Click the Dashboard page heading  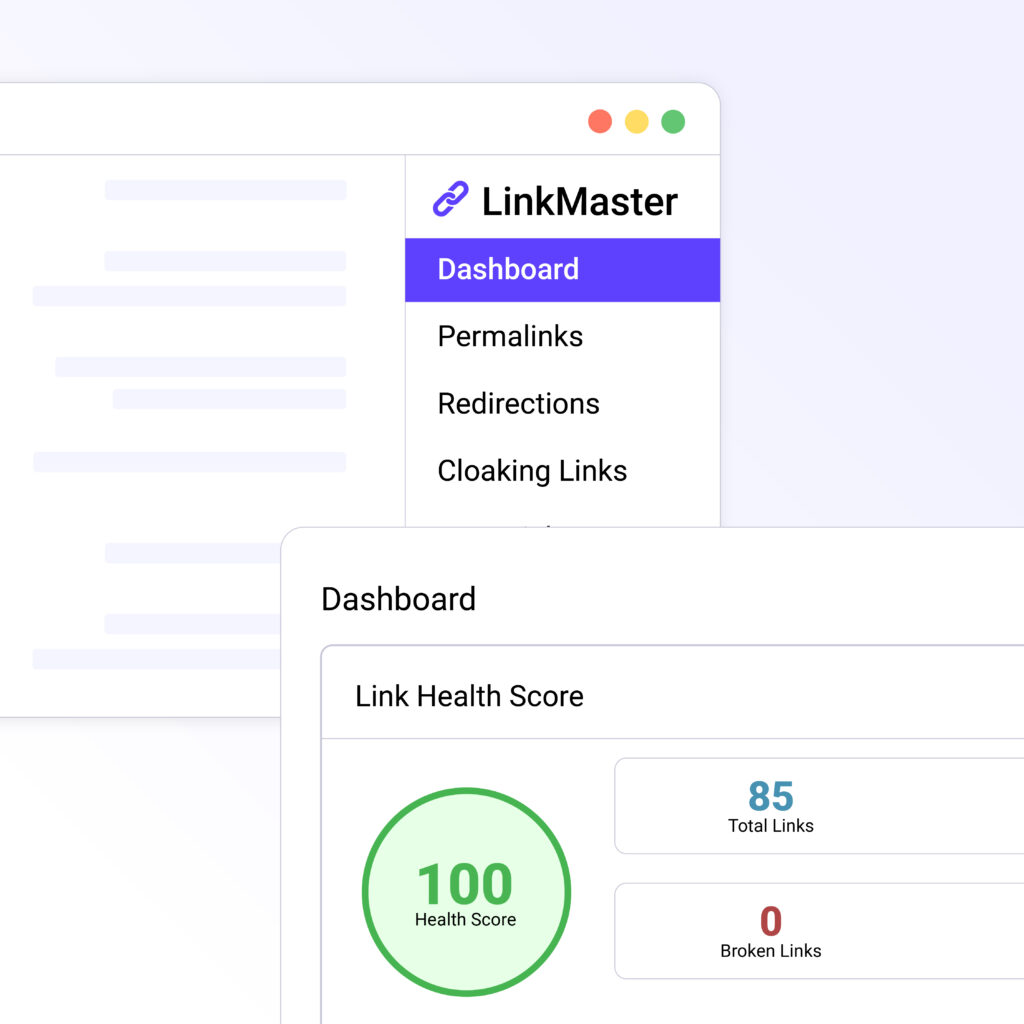coord(398,599)
